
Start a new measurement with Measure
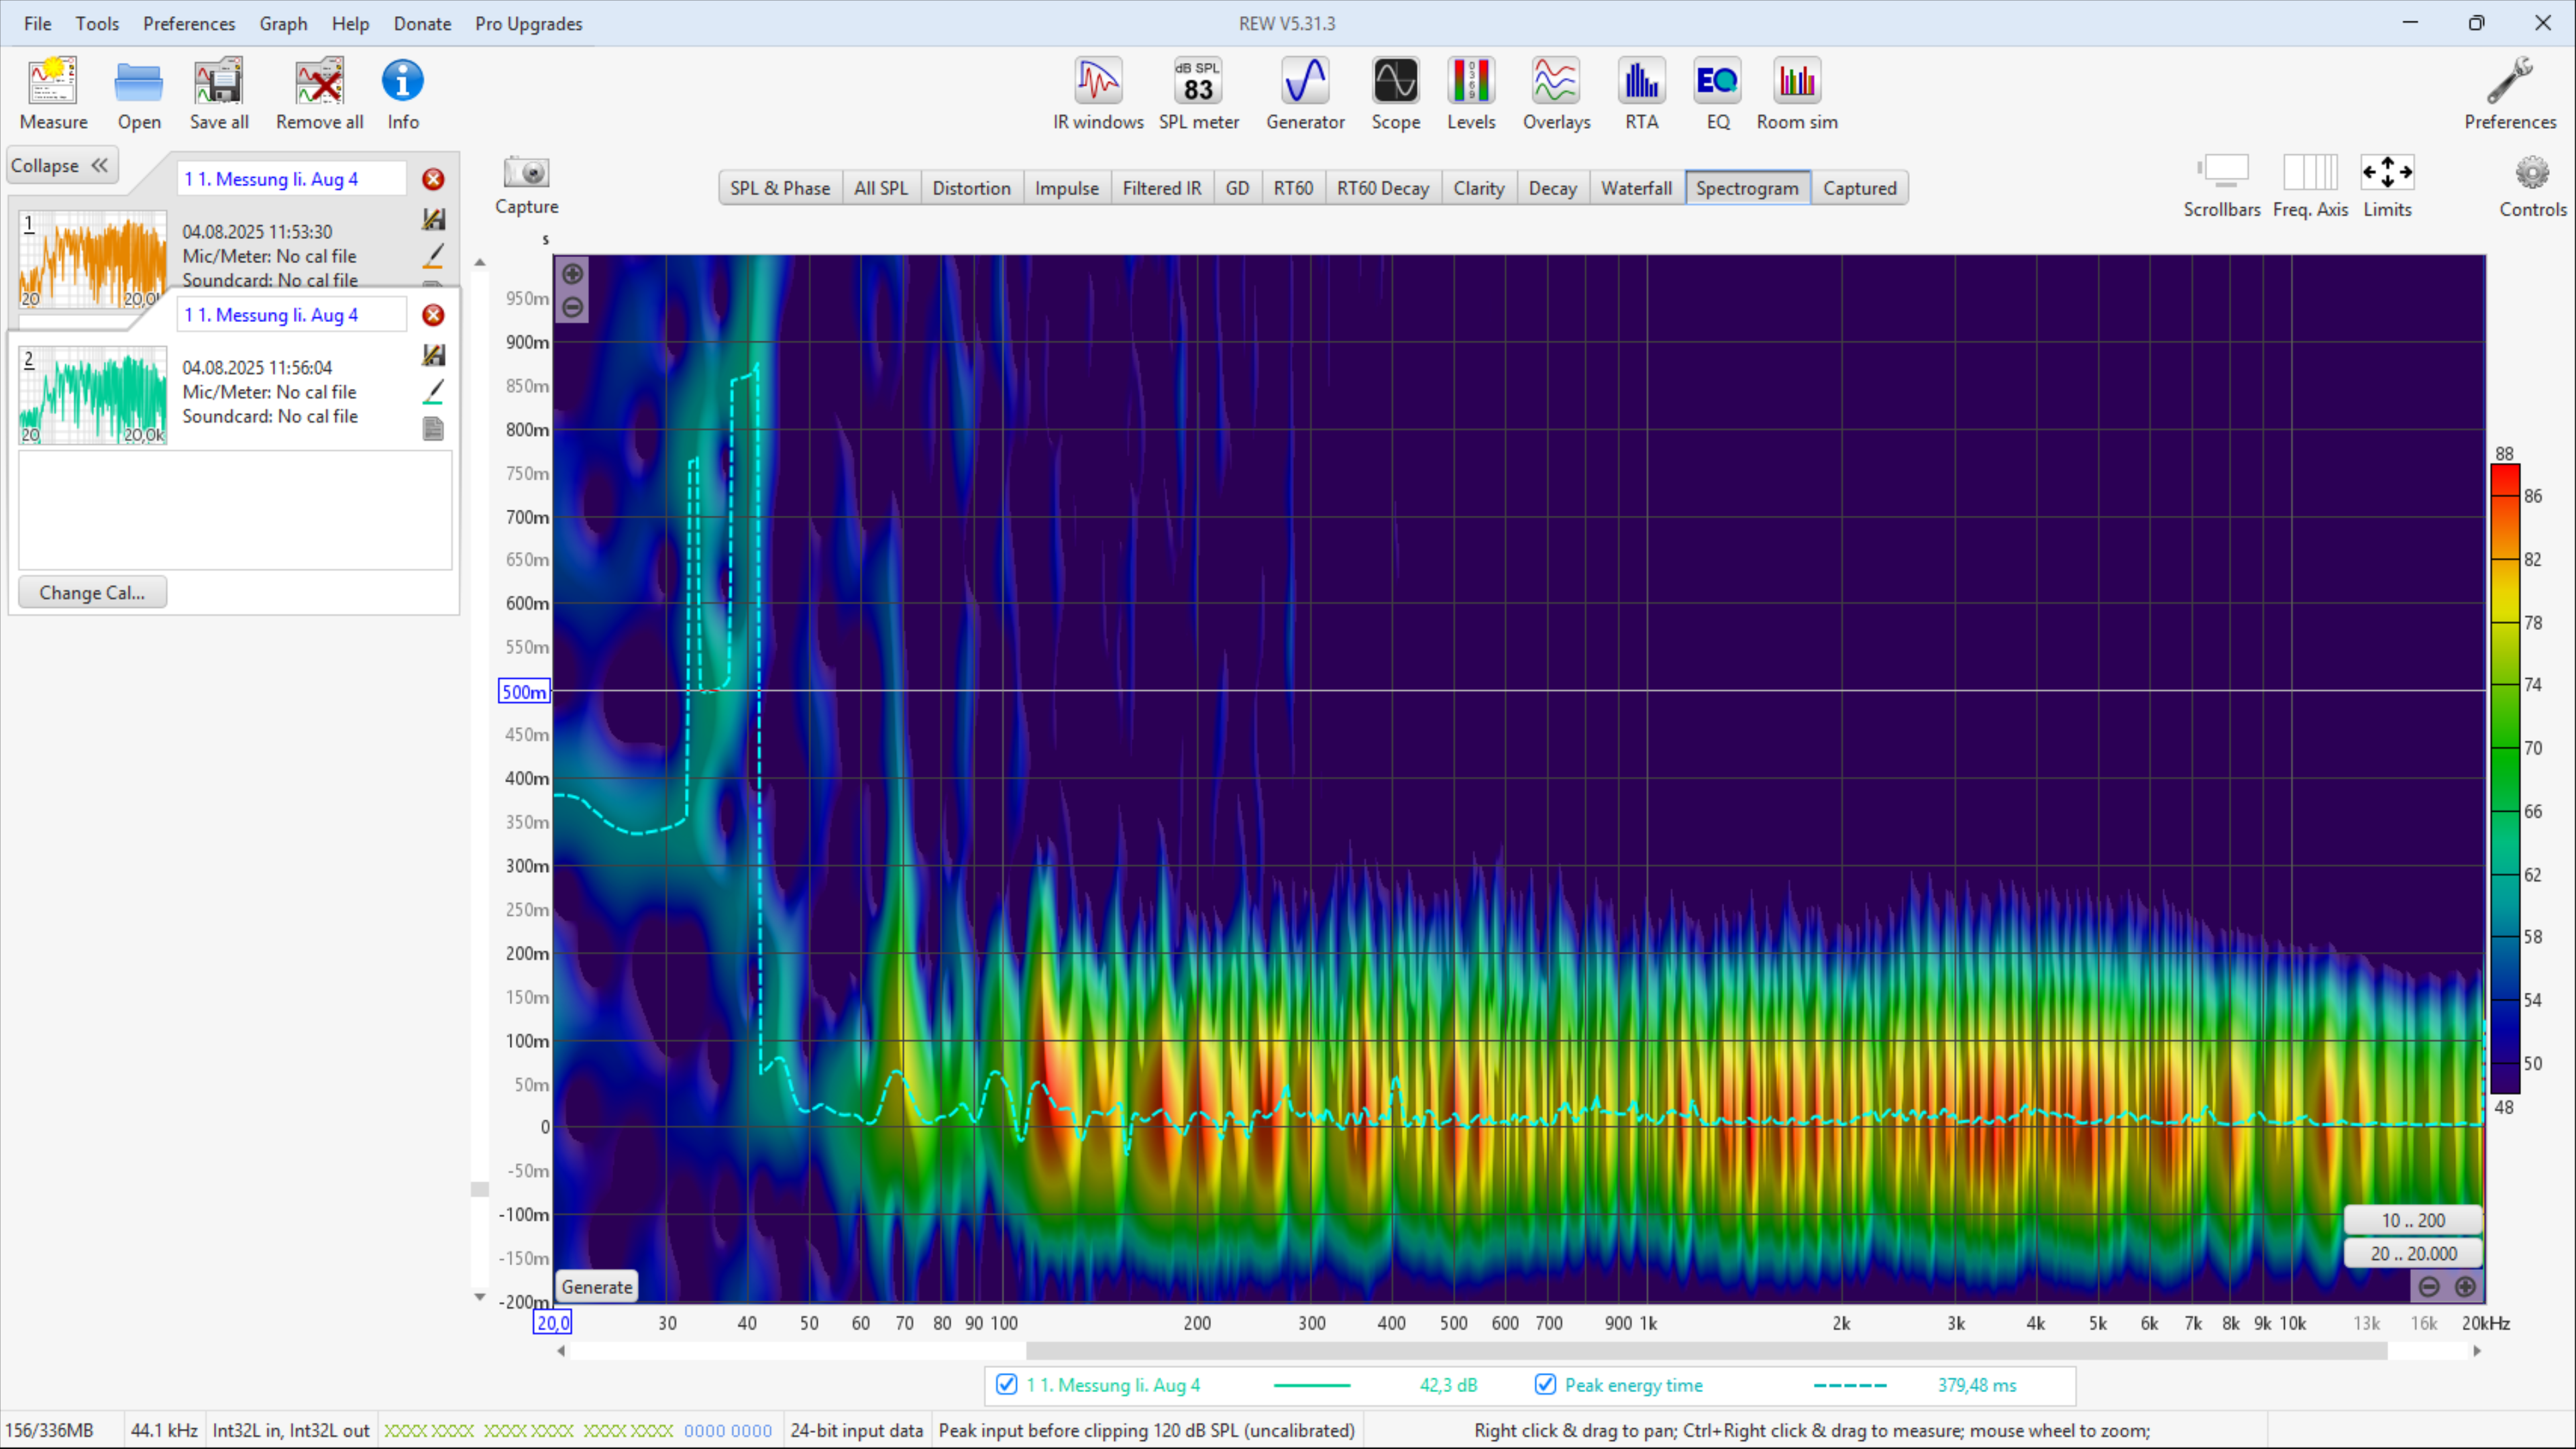(x=53, y=93)
